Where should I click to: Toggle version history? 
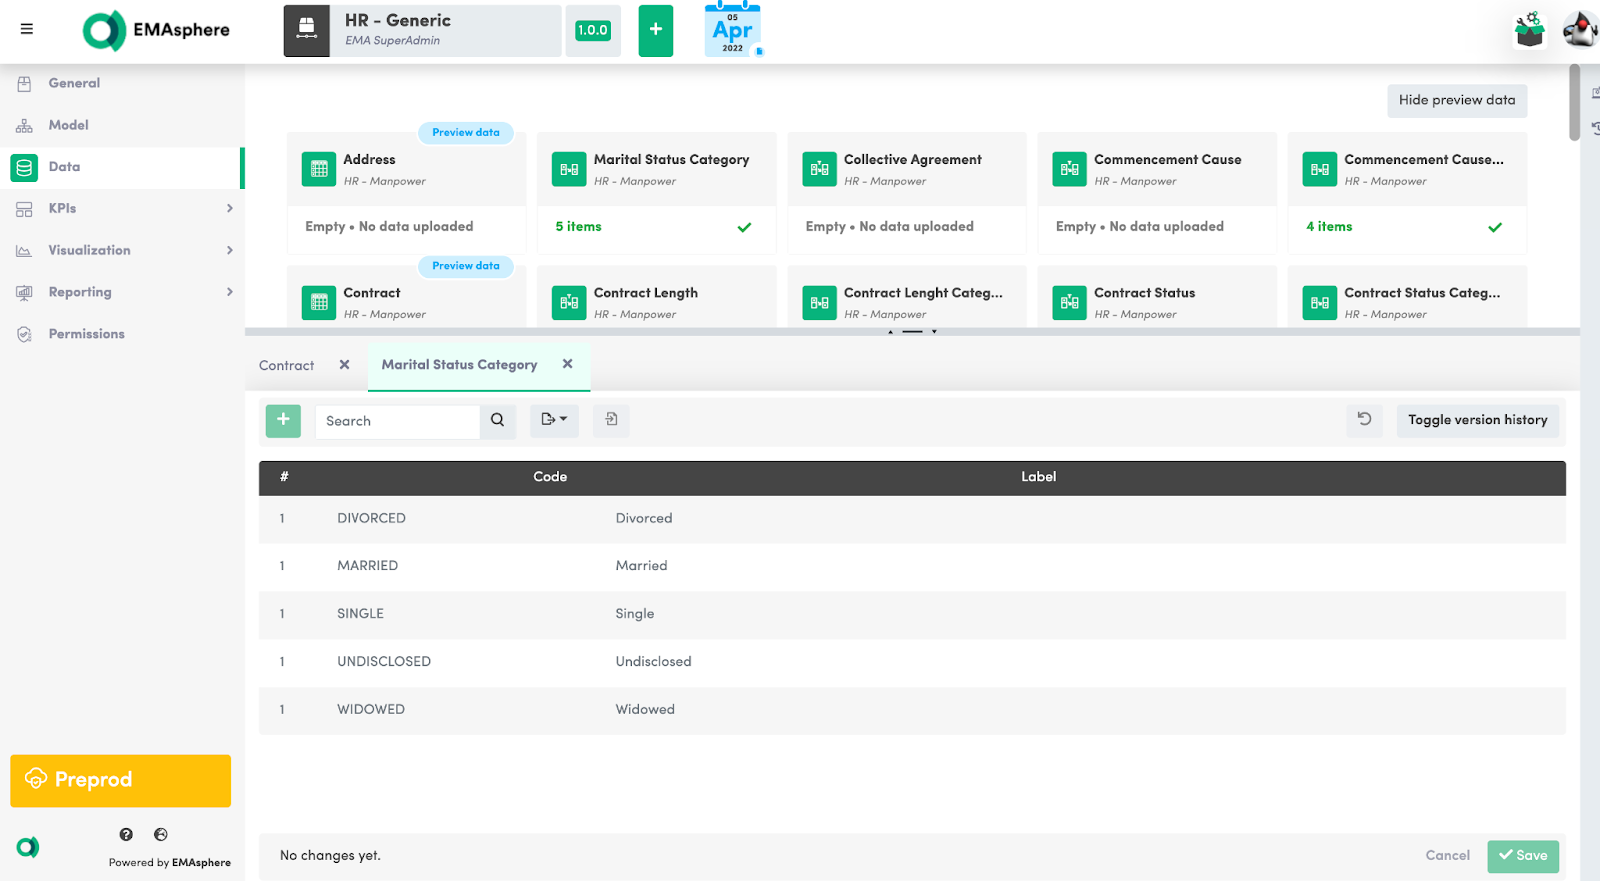pyautogui.click(x=1477, y=420)
